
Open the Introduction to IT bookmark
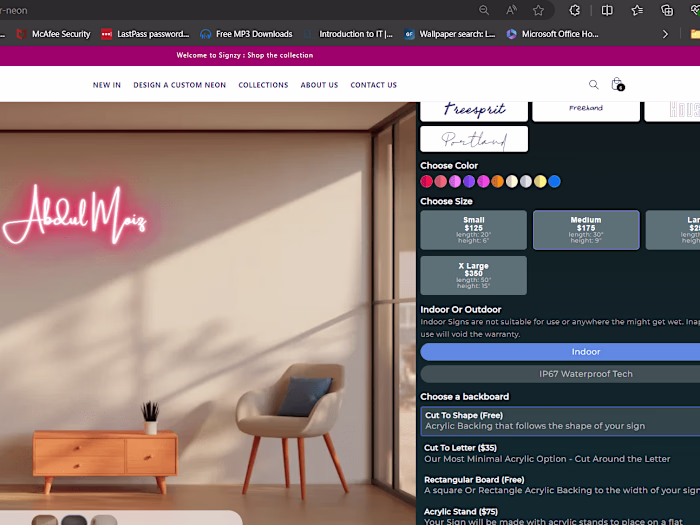[348, 34]
